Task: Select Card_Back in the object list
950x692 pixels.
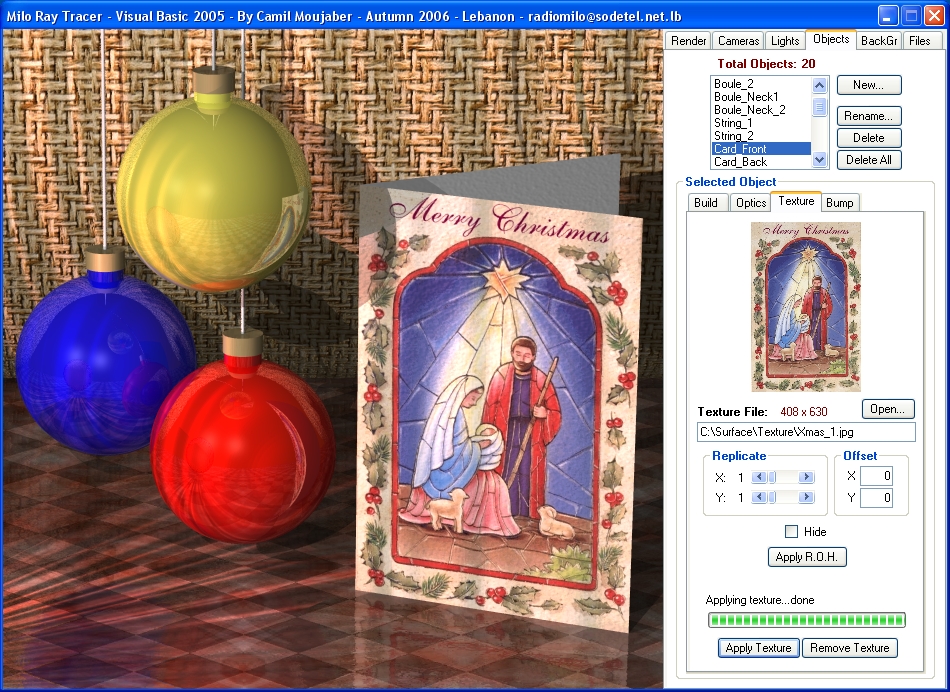Action: coord(761,162)
